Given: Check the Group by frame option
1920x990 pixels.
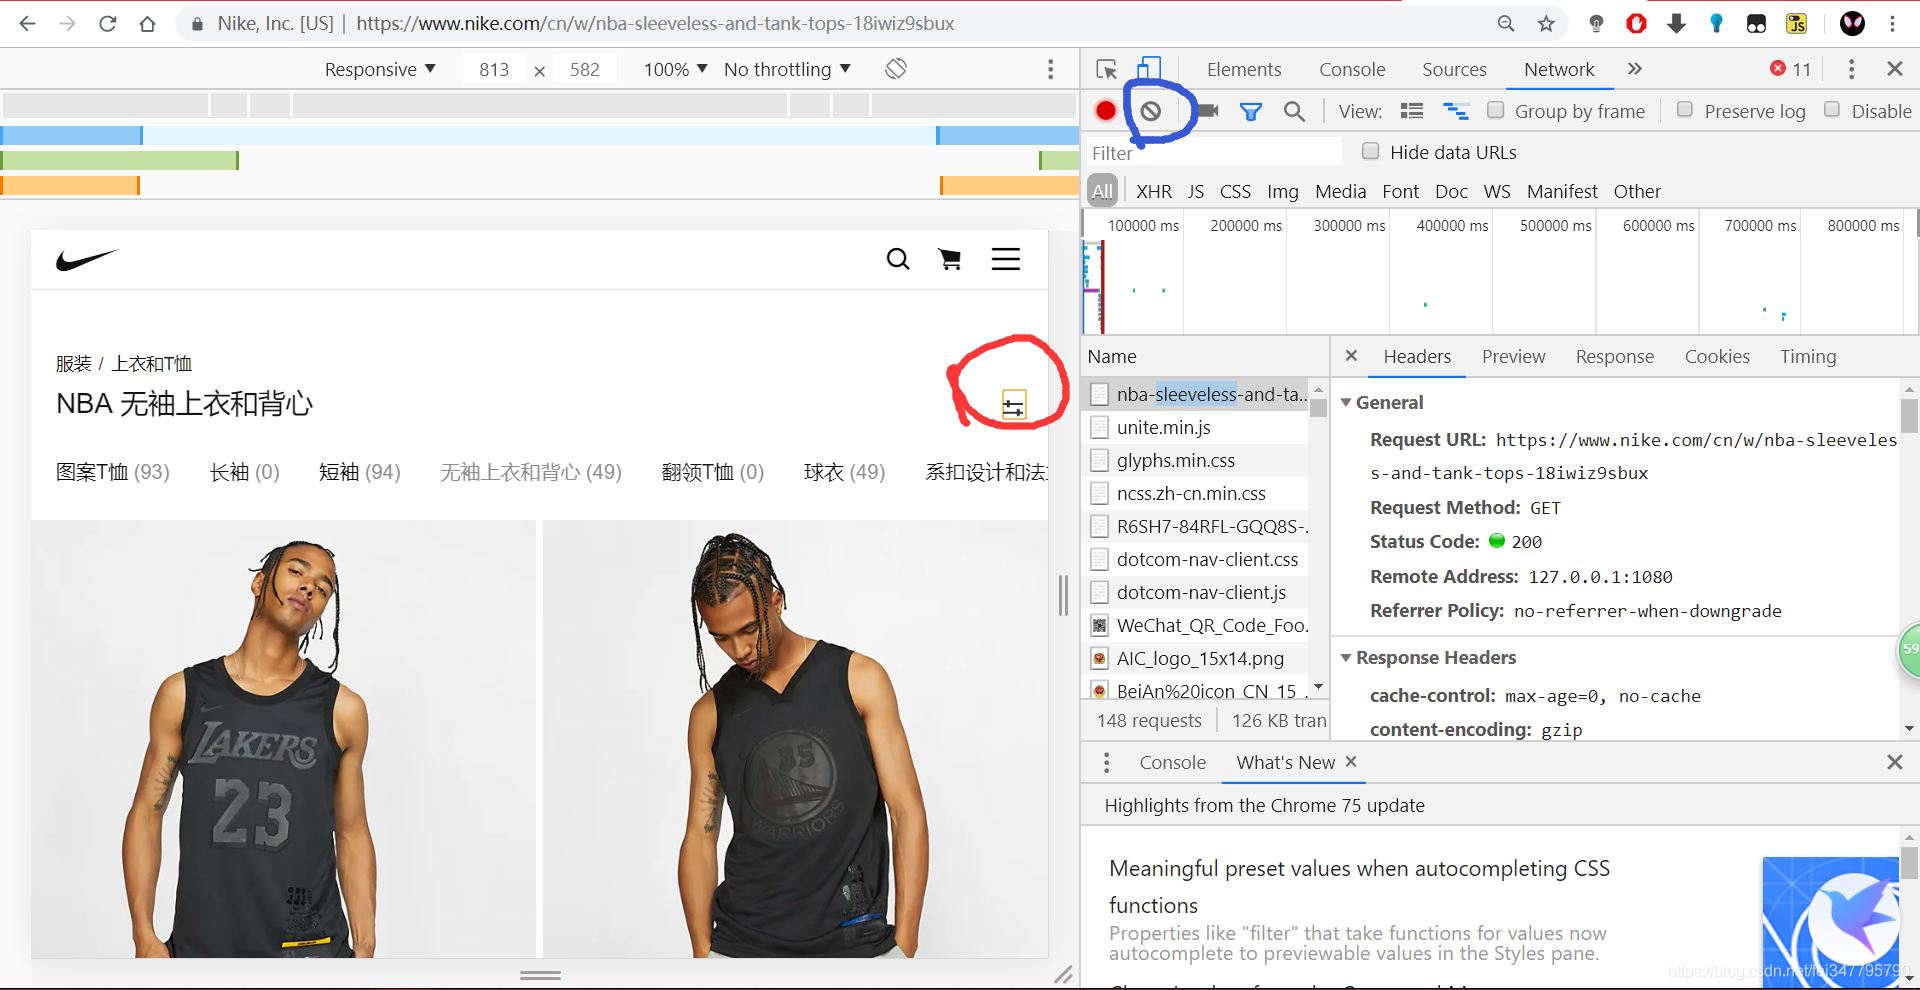Looking at the screenshot, I should point(1497,111).
